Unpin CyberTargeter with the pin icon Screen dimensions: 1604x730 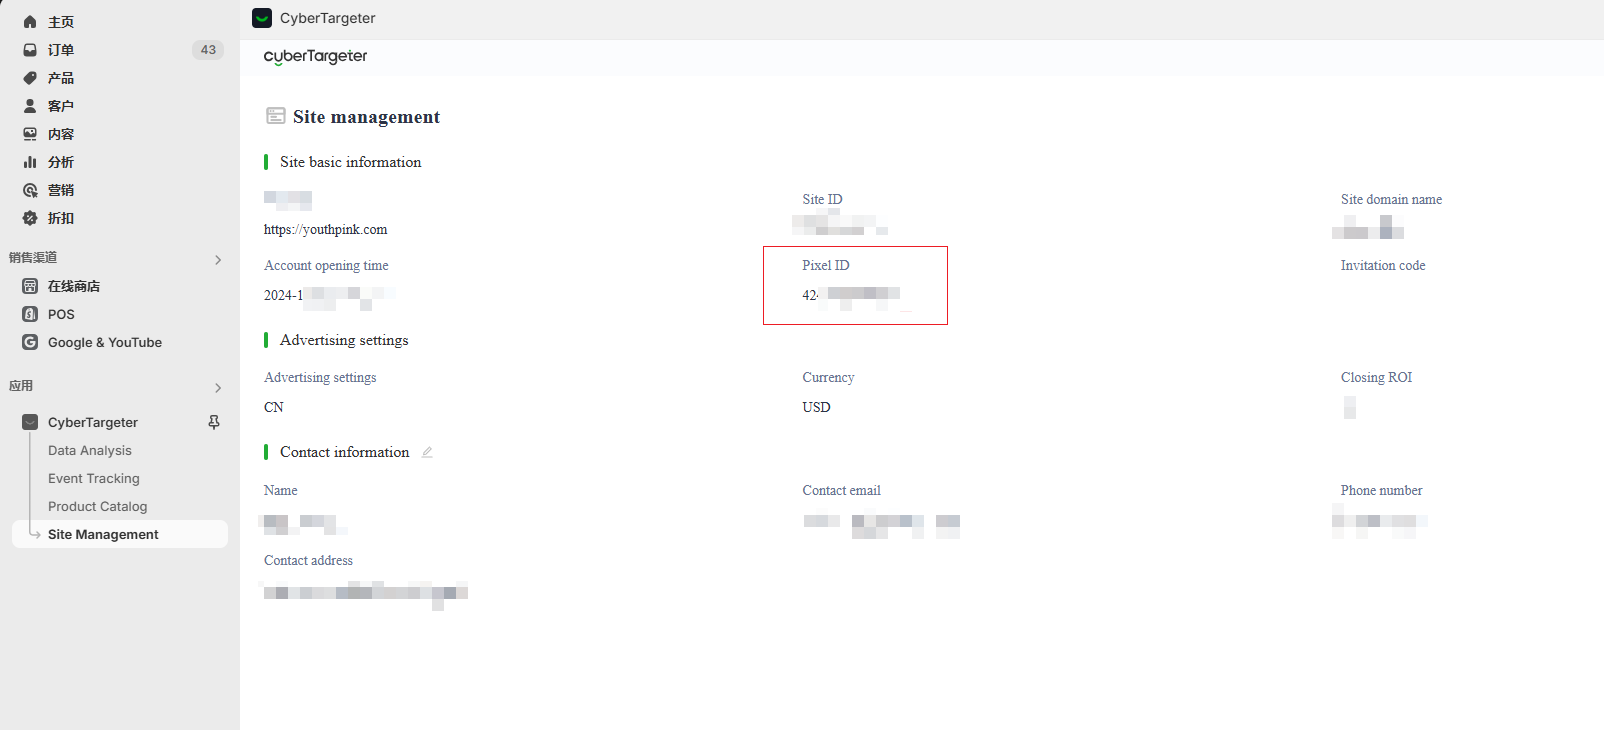click(214, 422)
